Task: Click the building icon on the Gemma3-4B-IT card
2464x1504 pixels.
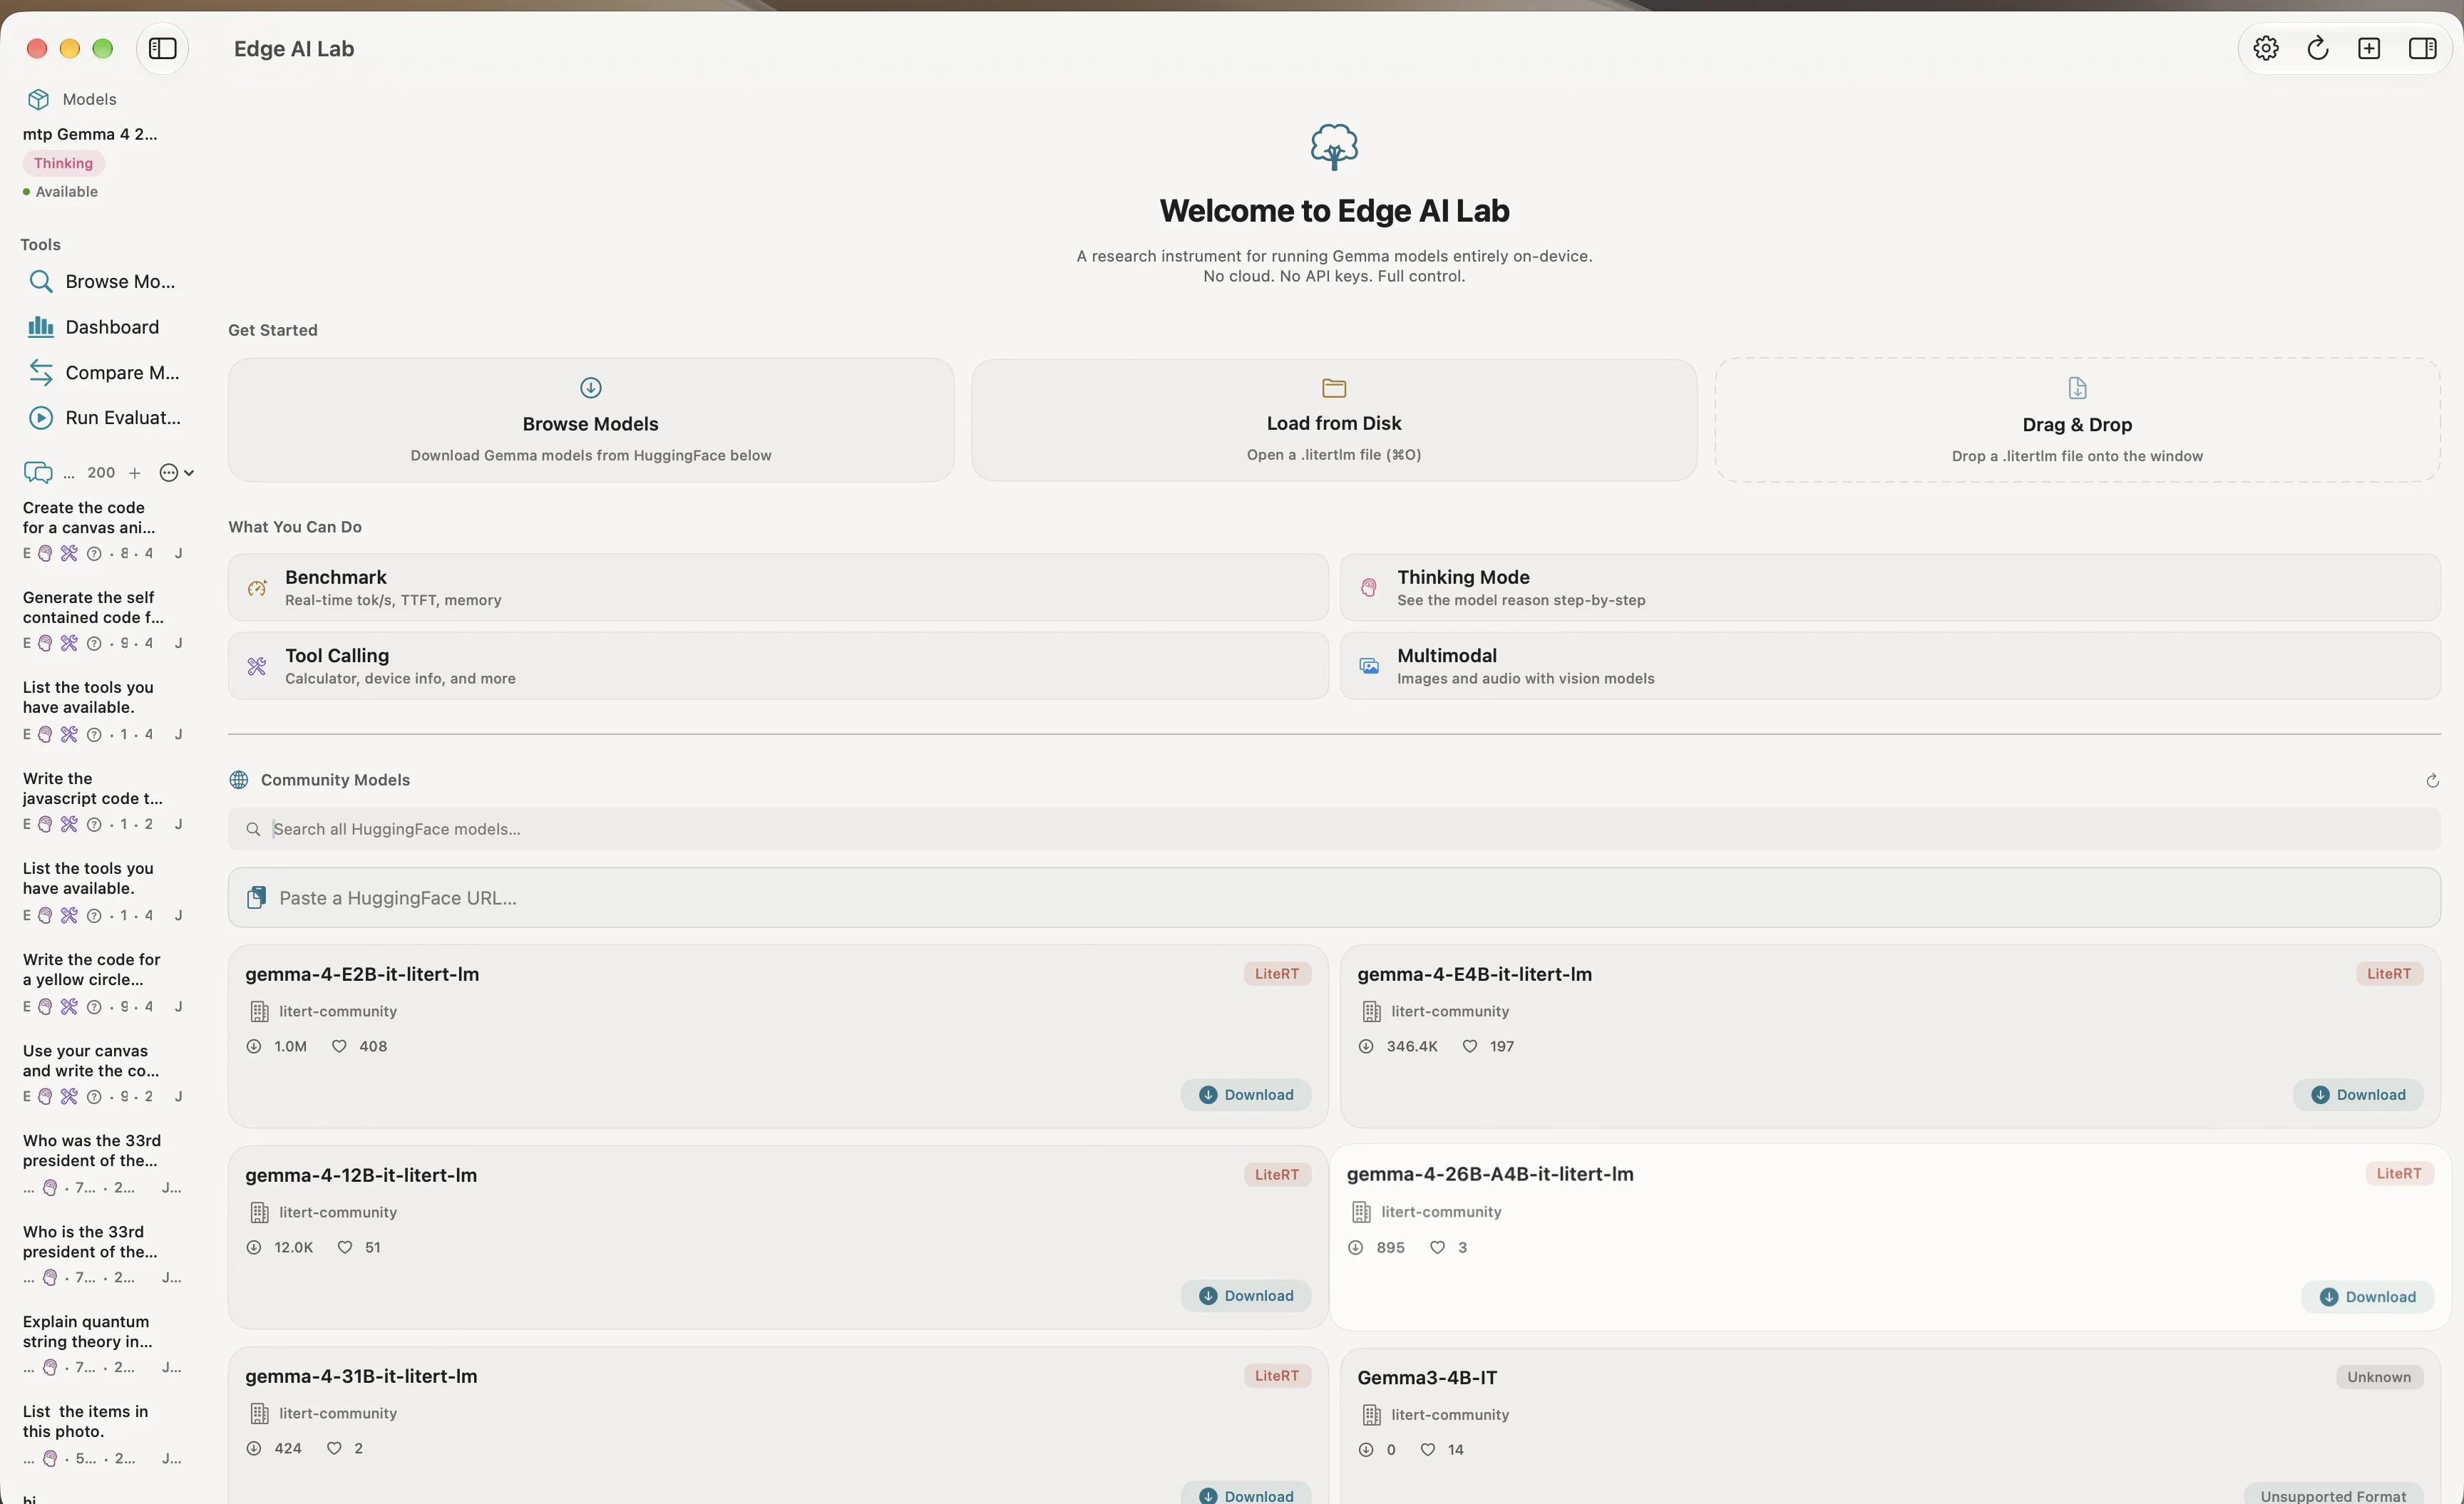Action: pos(1371,1414)
